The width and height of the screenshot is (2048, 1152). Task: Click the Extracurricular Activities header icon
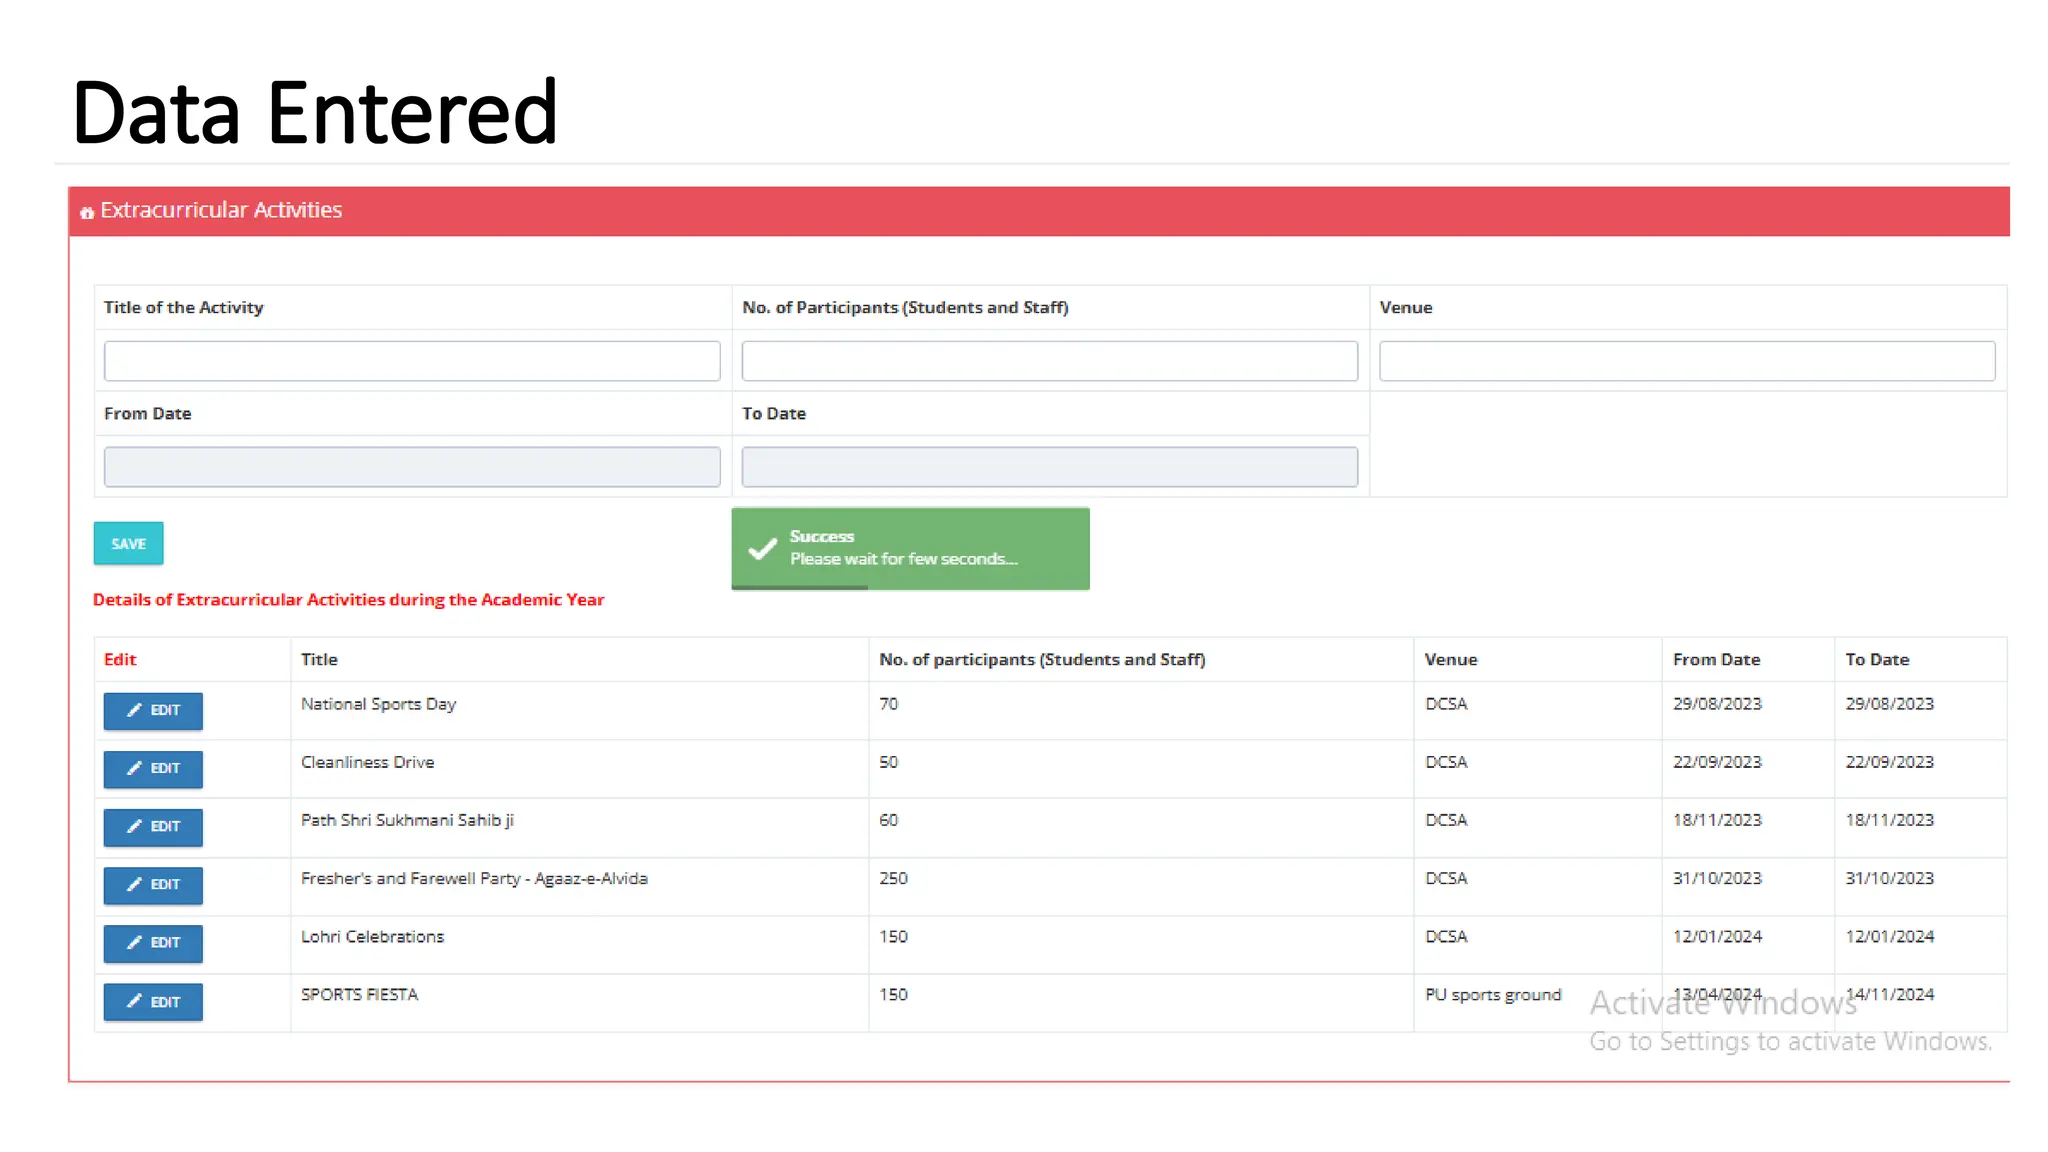87,212
